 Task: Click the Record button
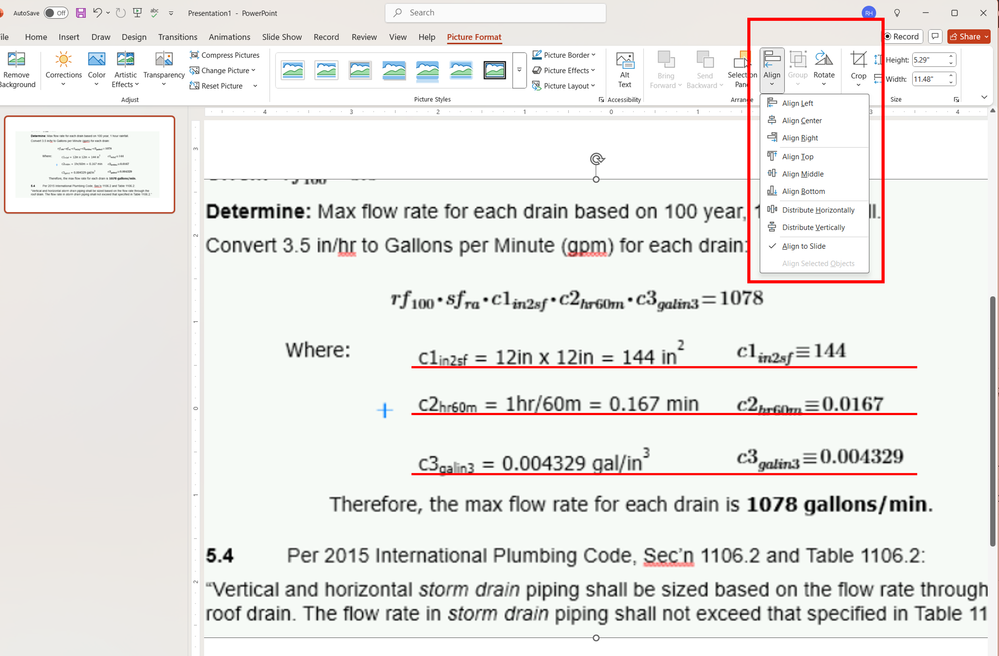[902, 36]
